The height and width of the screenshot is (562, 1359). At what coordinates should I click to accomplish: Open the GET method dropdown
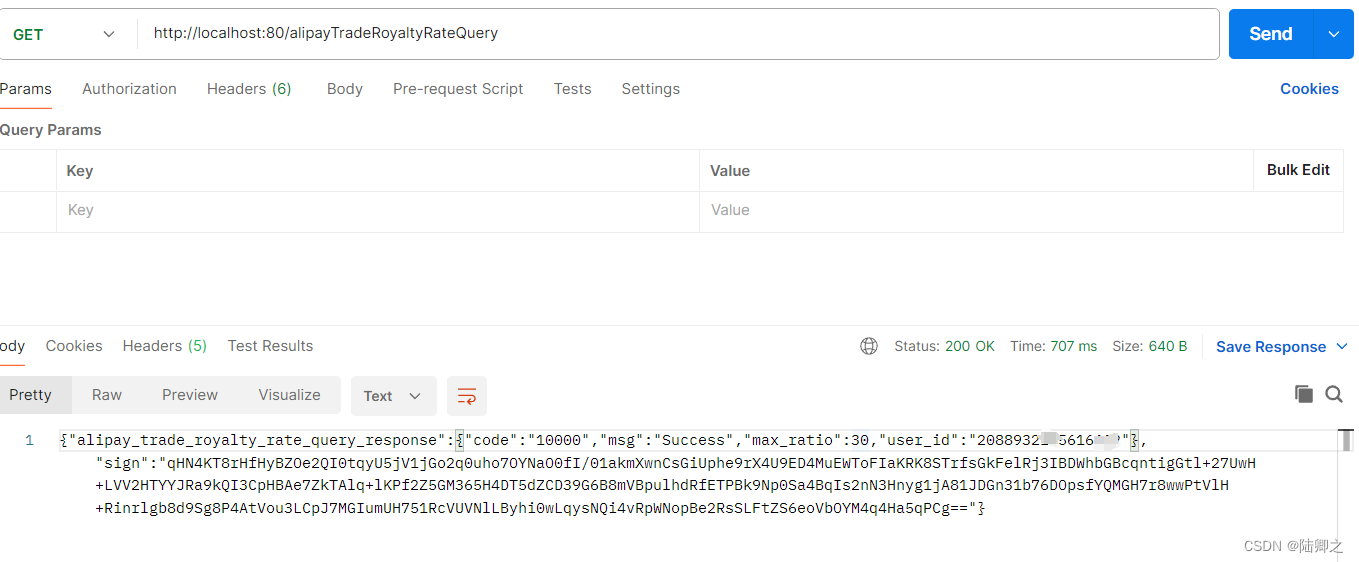(x=66, y=34)
